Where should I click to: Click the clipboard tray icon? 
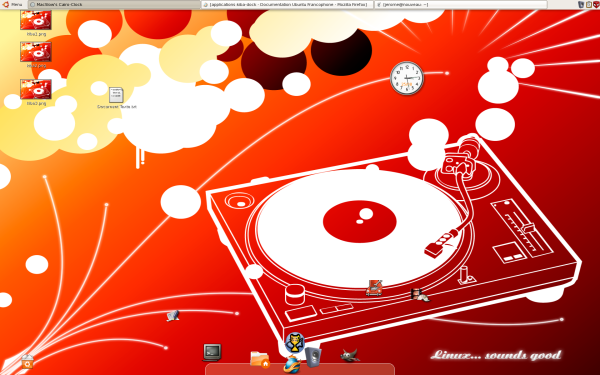tap(589, 5)
